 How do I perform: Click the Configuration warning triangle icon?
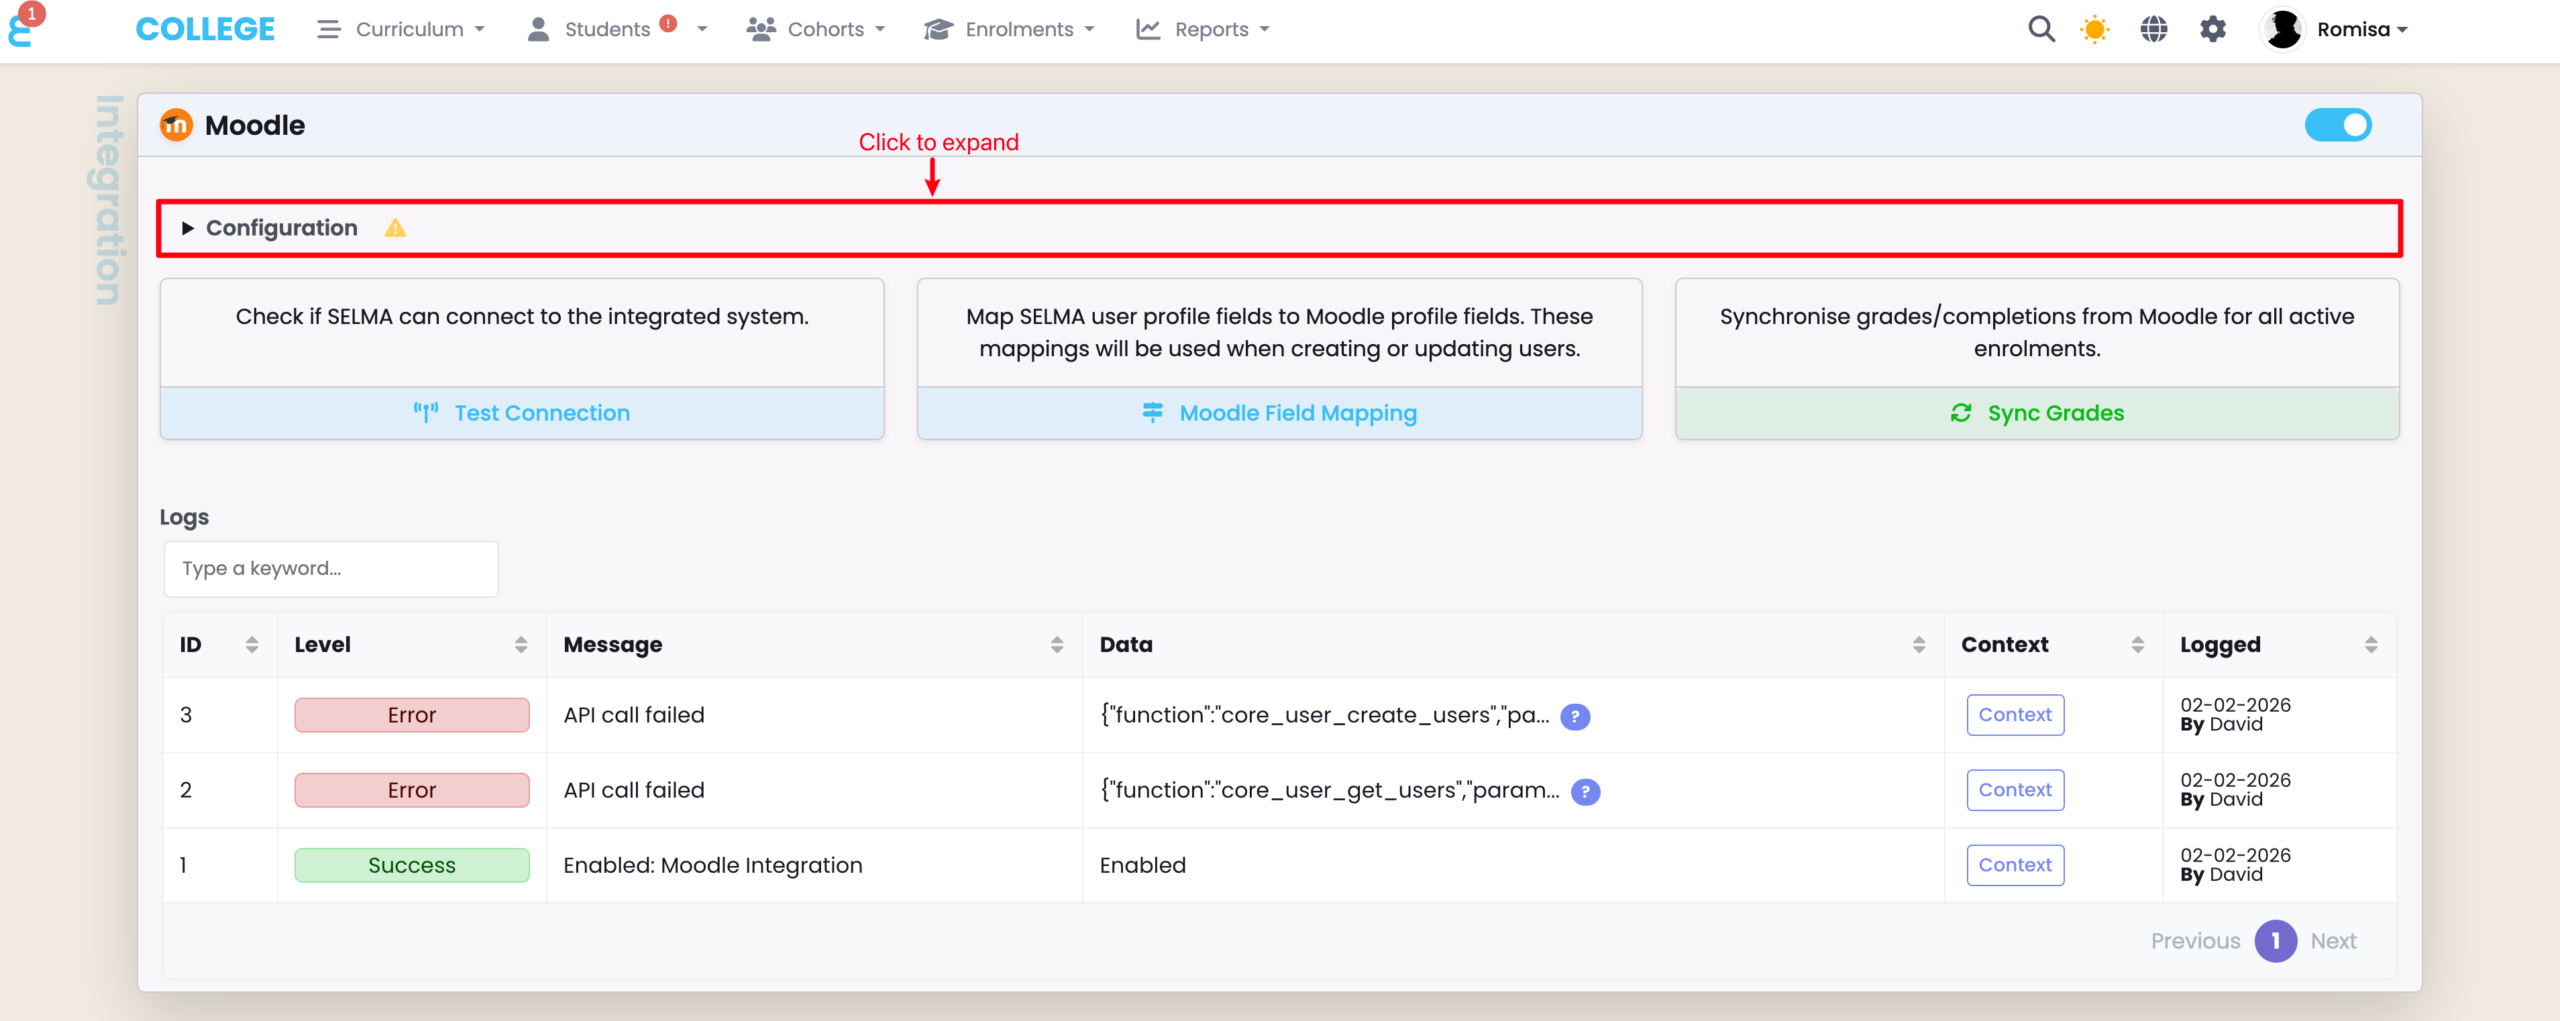pos(395,228)
